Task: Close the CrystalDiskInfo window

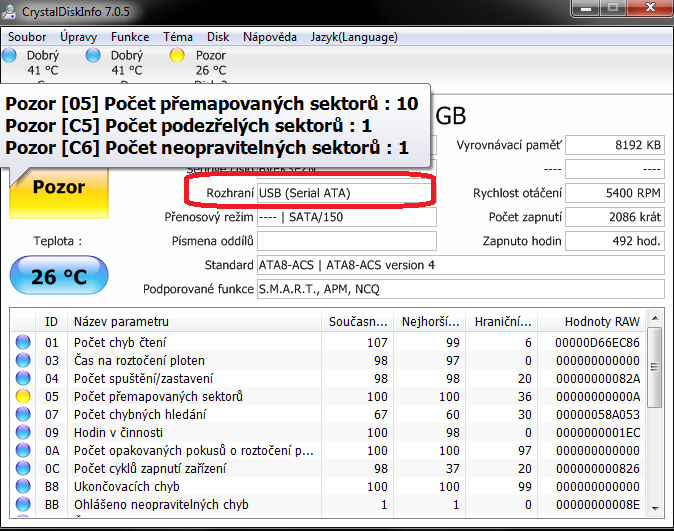Action: [x=650, y=8]
